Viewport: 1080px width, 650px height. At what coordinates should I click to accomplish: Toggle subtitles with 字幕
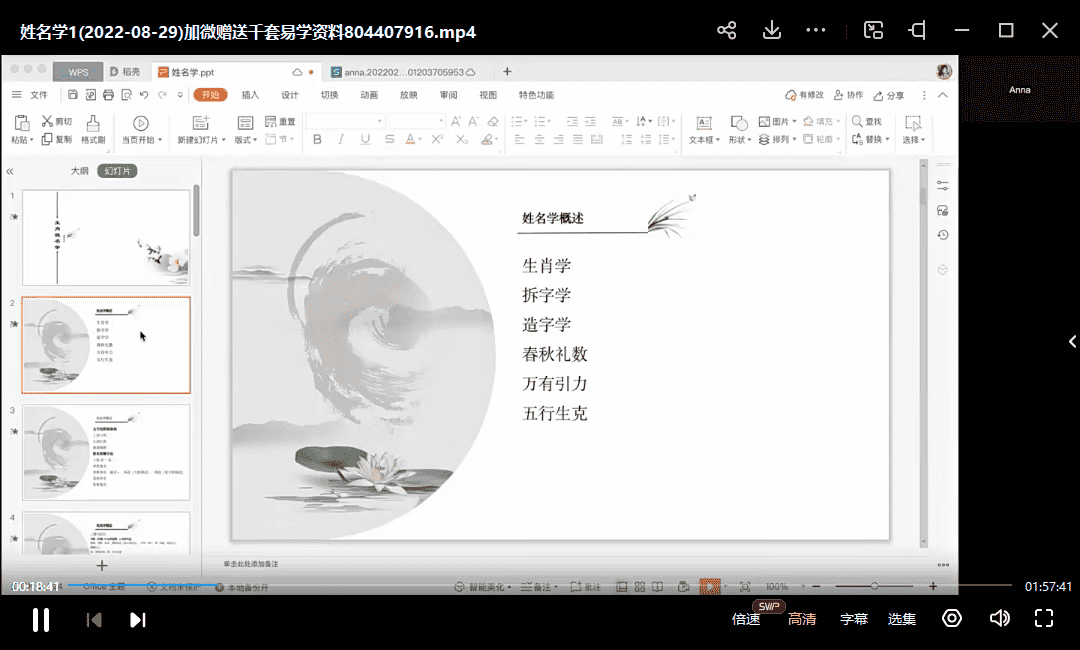[853, 619]
